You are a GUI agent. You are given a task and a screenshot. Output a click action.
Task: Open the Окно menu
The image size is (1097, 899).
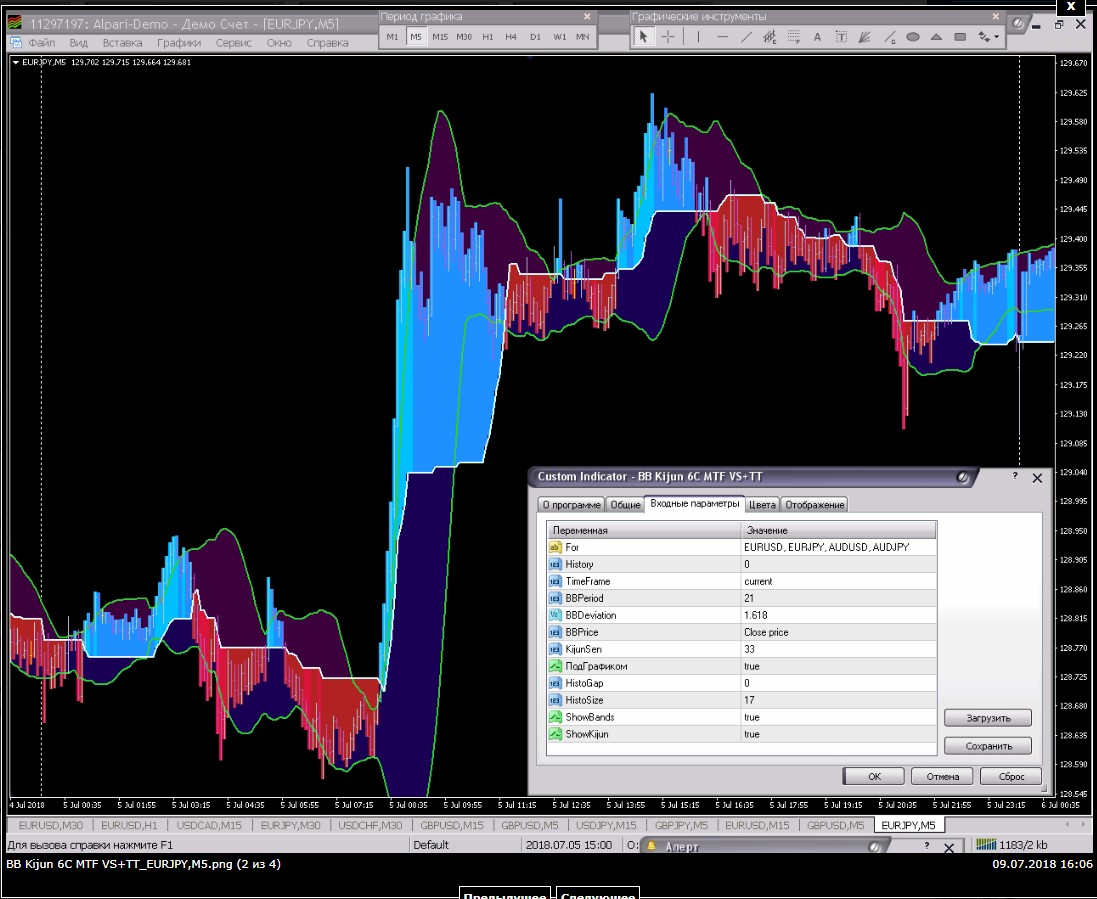point(279,43)
